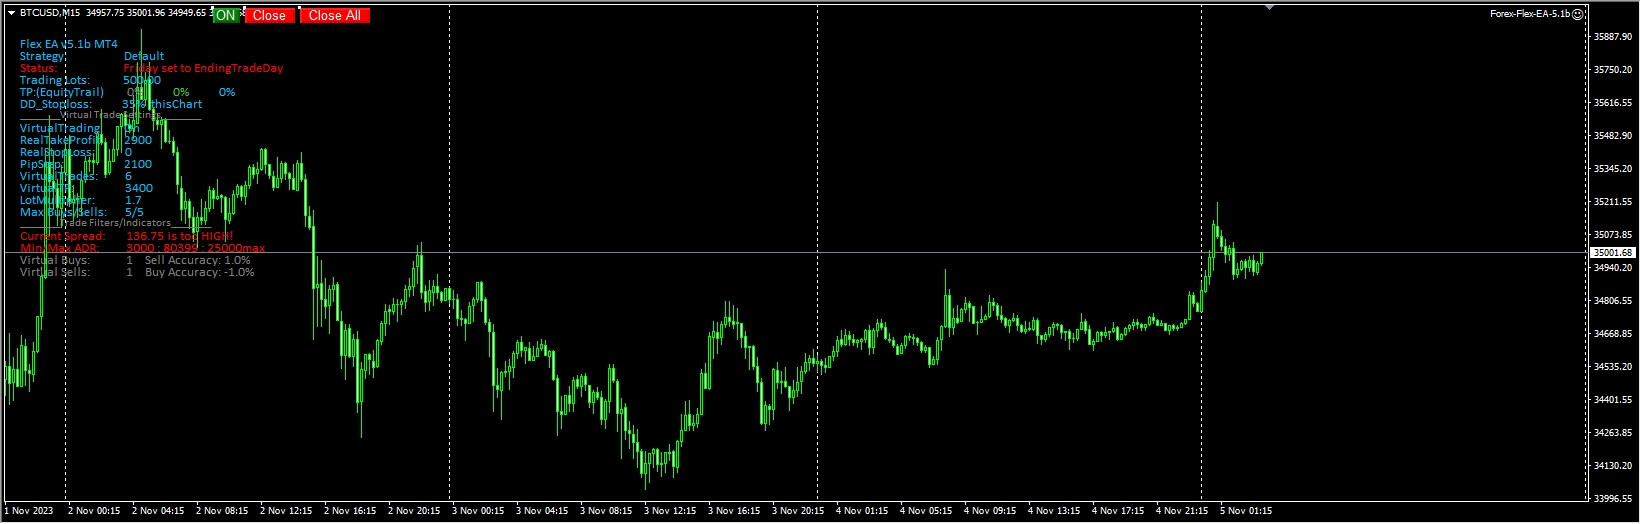Viewport: 1641px width, 524px height.
Task: Click the spread is too HIGH warning
Action: (179, 236)
